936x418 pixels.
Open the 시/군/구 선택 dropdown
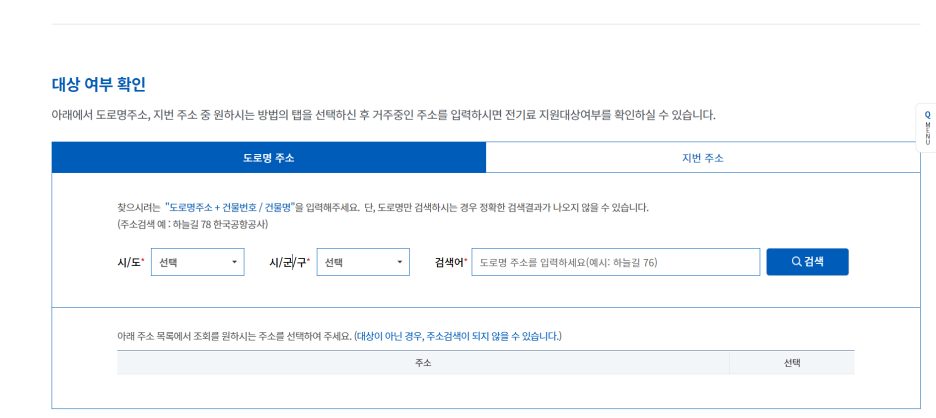click(x=363, y=262)
